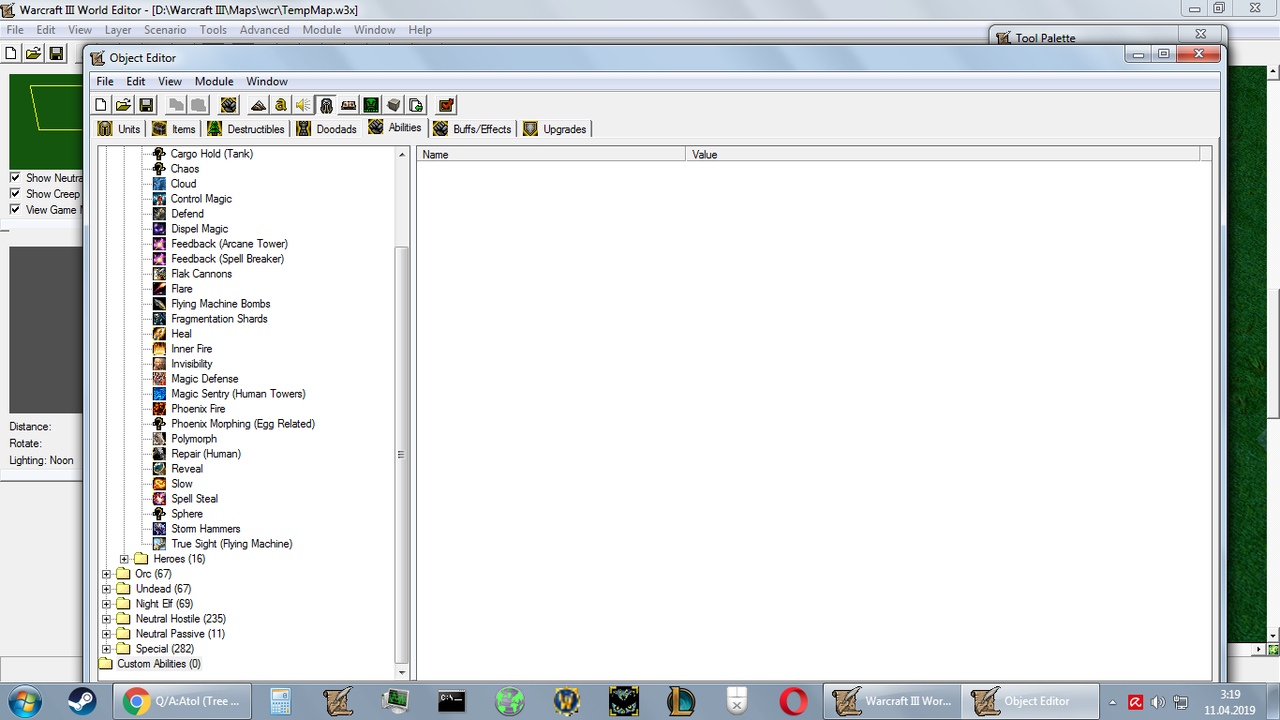Click the Paste icon in Object Editor toolbar
This screenshot has width=1280, height=720.
pyautogui.click(x=198, y=105)
